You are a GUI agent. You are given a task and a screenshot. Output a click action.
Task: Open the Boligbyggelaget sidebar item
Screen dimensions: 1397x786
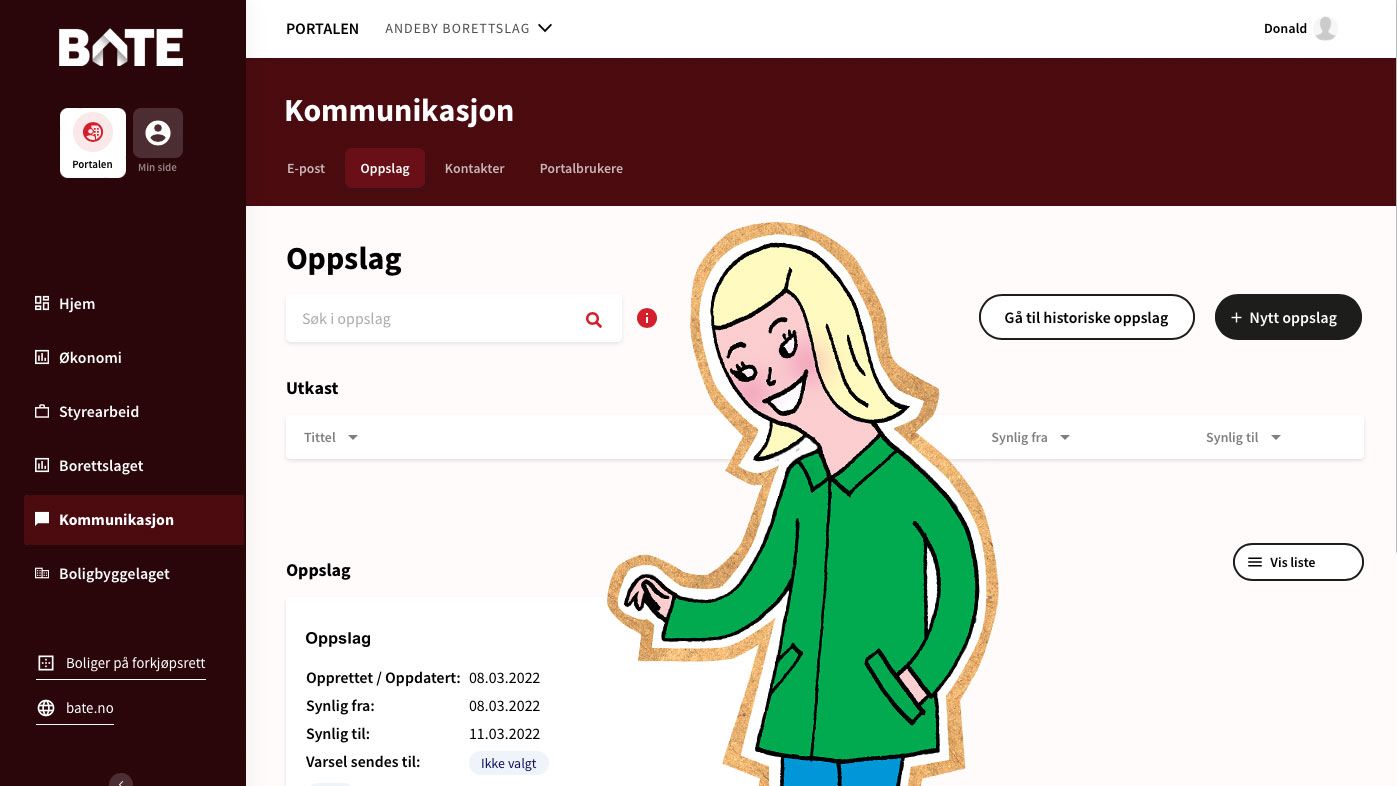pyautogui.click(x=114, y=573)
